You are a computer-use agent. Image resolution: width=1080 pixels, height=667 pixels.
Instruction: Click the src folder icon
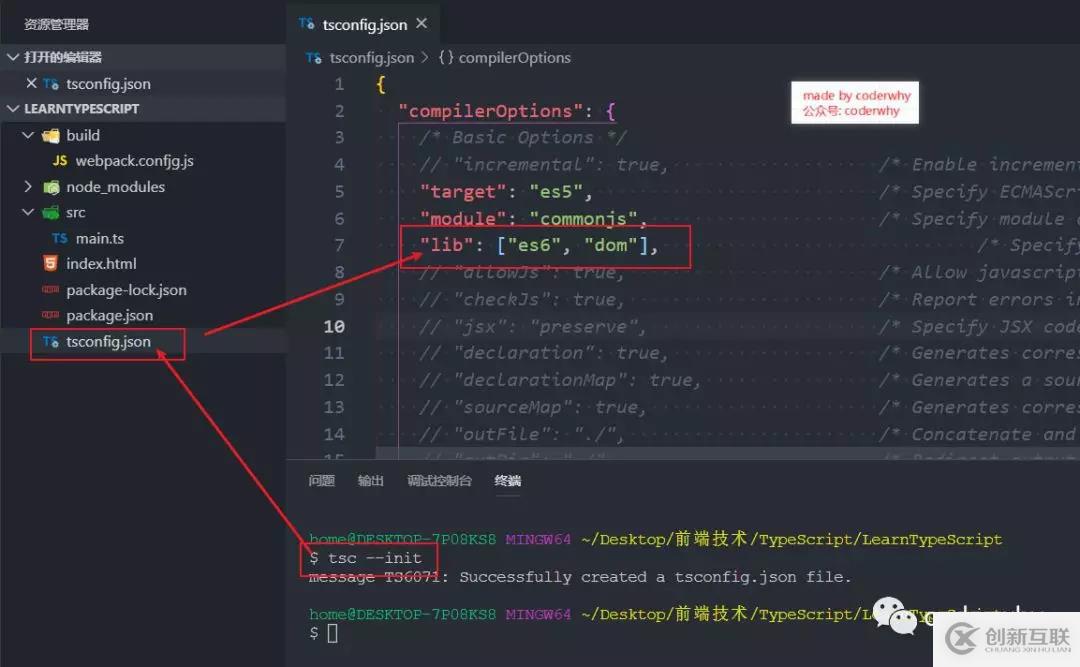tap(50, 213)
